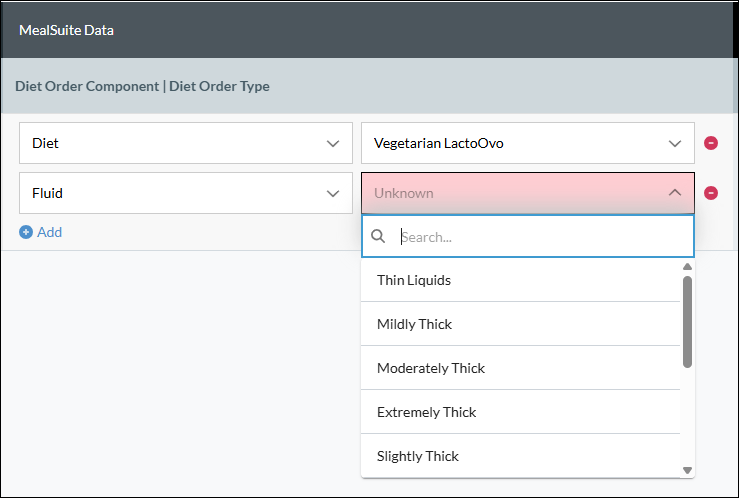The height and width of the screenshot is (498, 739).
Task: Open the Diet component dropdown
Action: [186, 143]
